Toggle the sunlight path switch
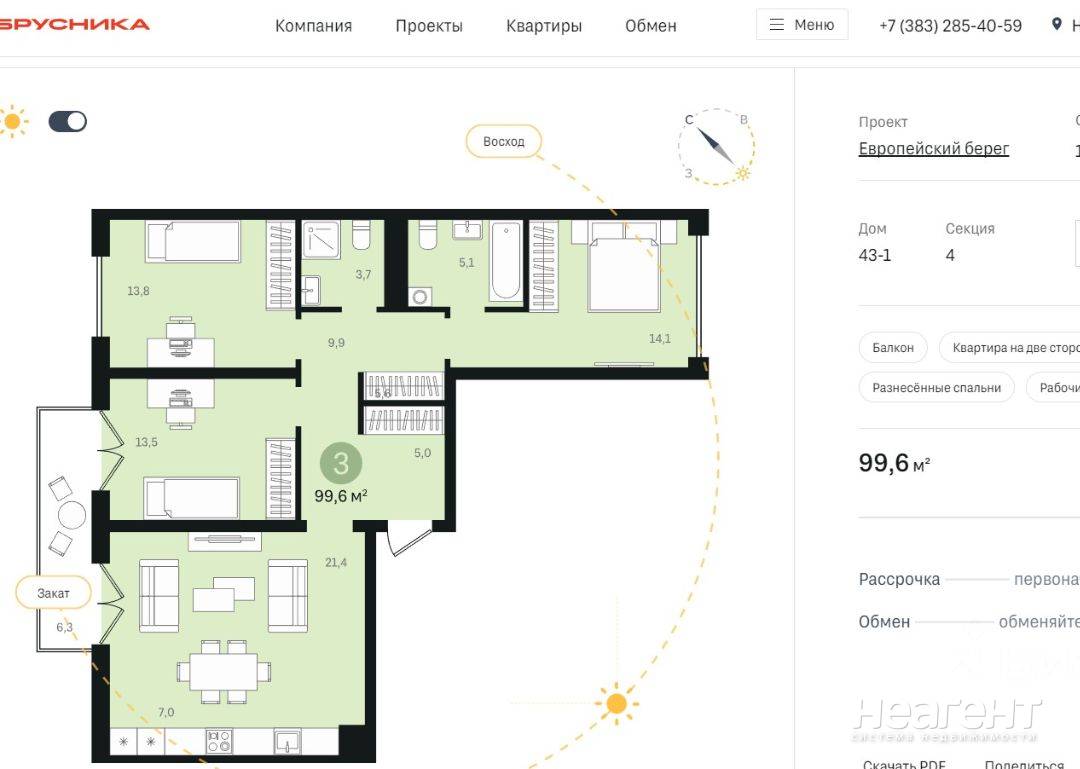 [68, 122]
